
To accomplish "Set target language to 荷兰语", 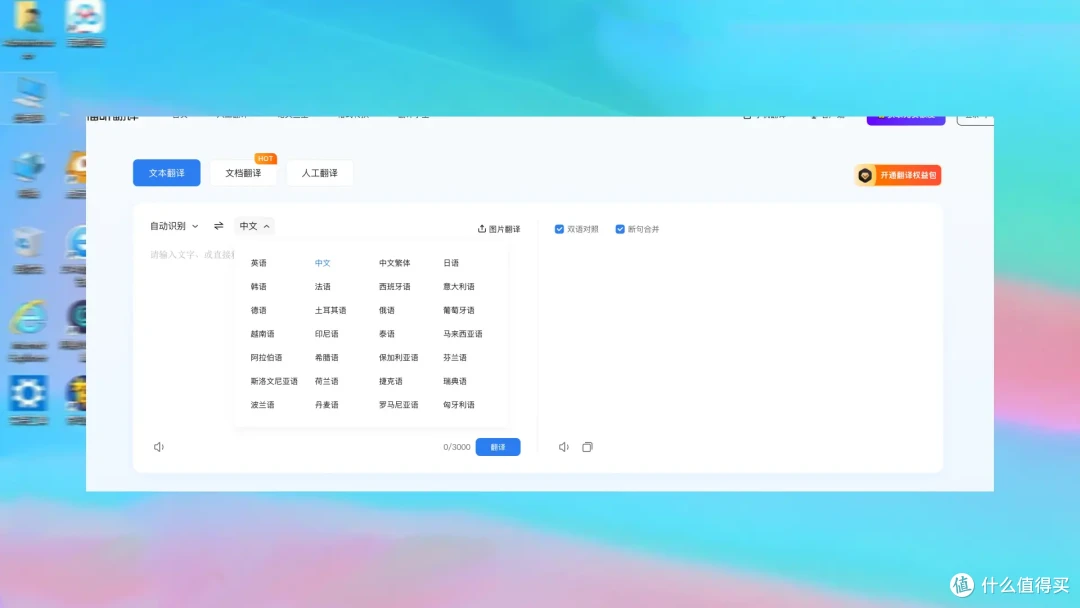I will 326,381.
